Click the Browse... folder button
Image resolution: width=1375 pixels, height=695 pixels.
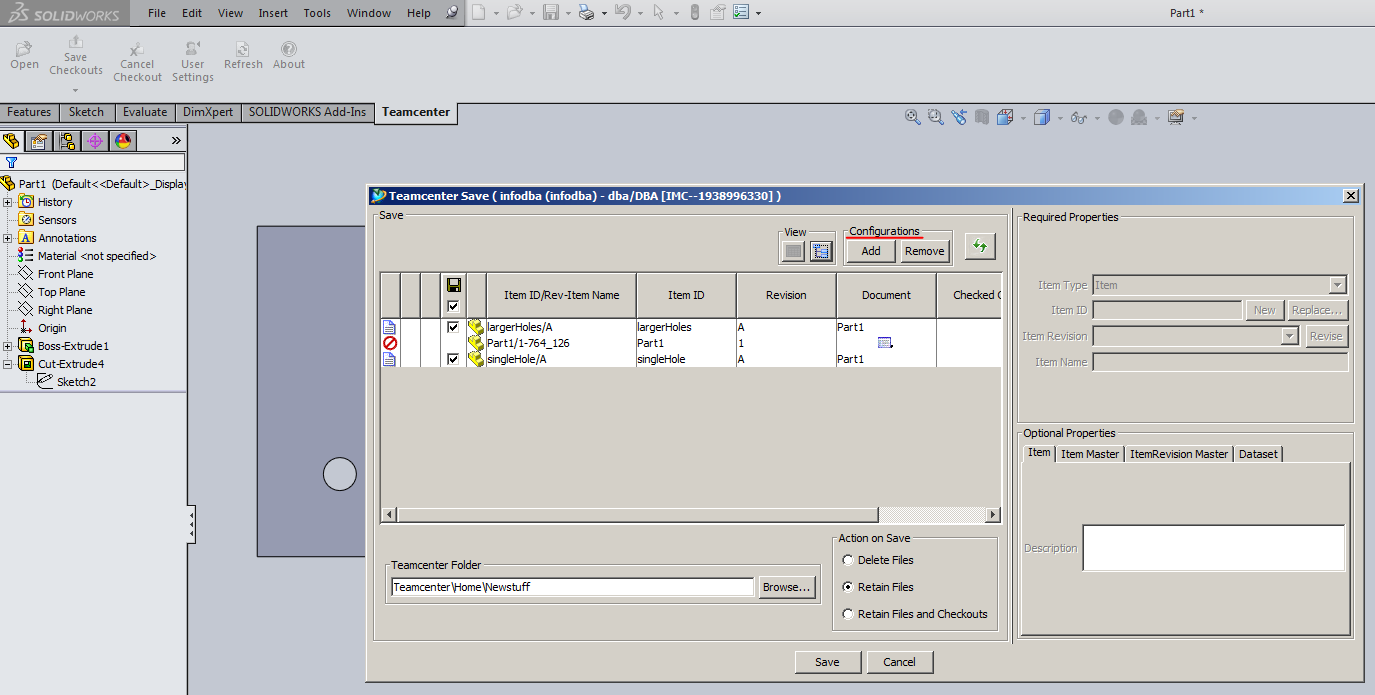click(x=787, y=587)
